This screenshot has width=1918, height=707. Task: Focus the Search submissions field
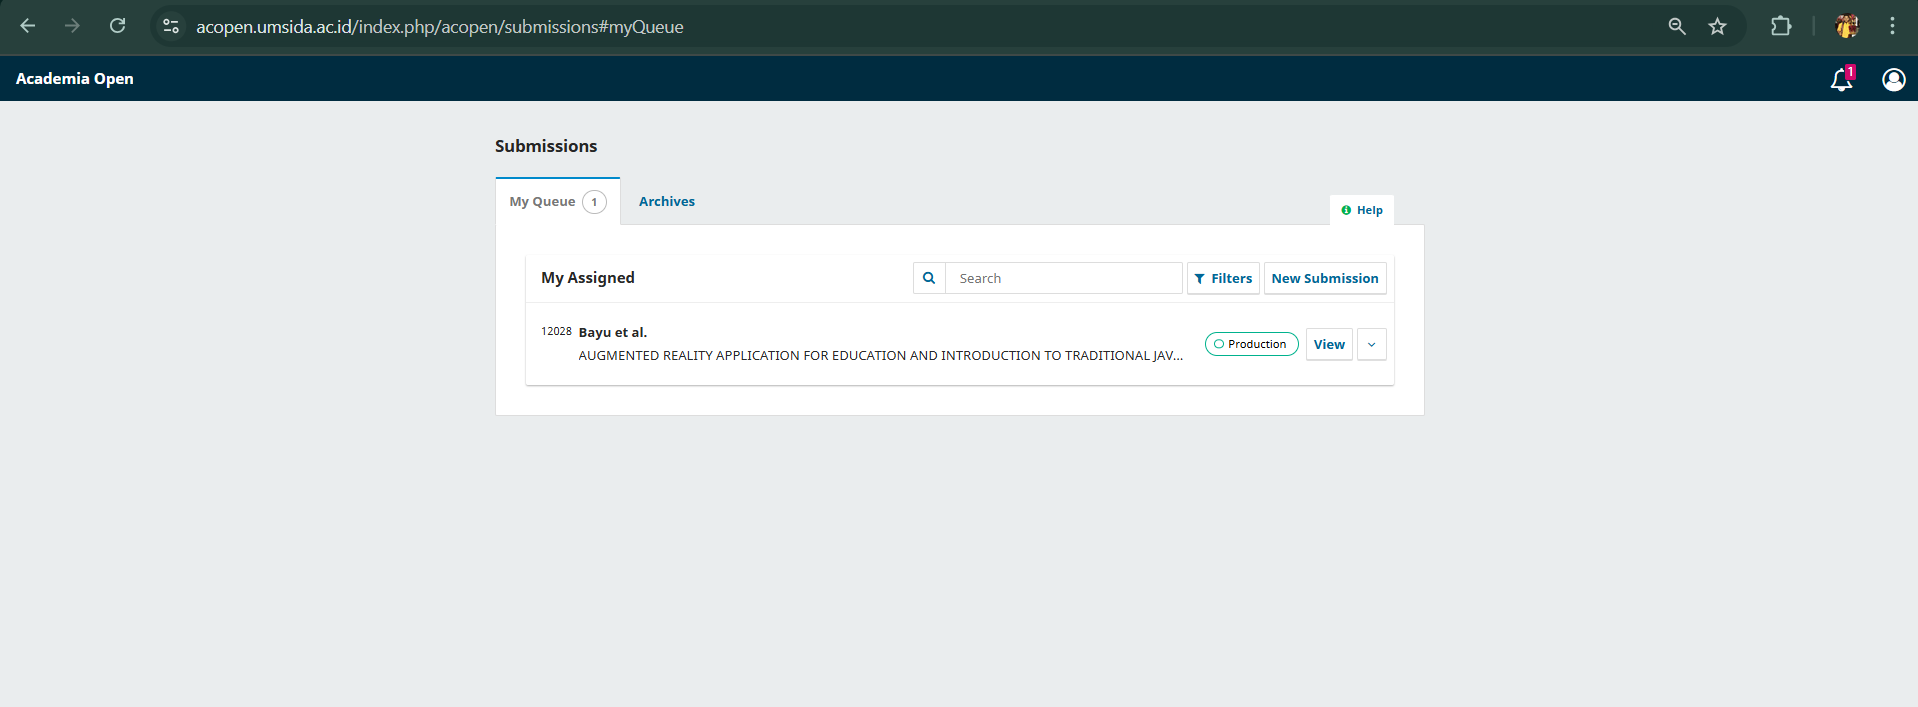pos(1063,278)
